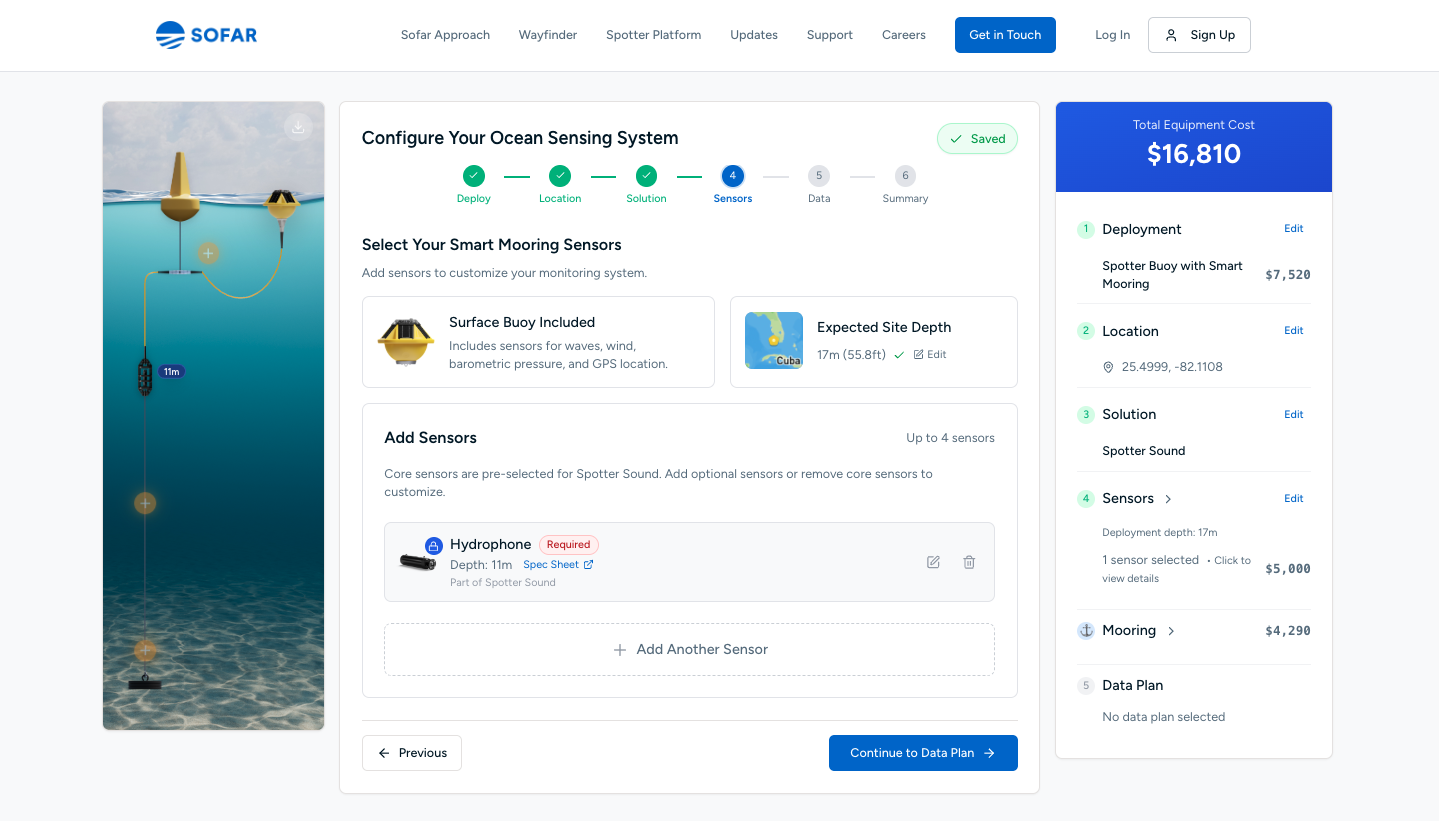Open the Spotter Platform nav item
This screenshot has width=1439, height=821.
coord(653,35)
